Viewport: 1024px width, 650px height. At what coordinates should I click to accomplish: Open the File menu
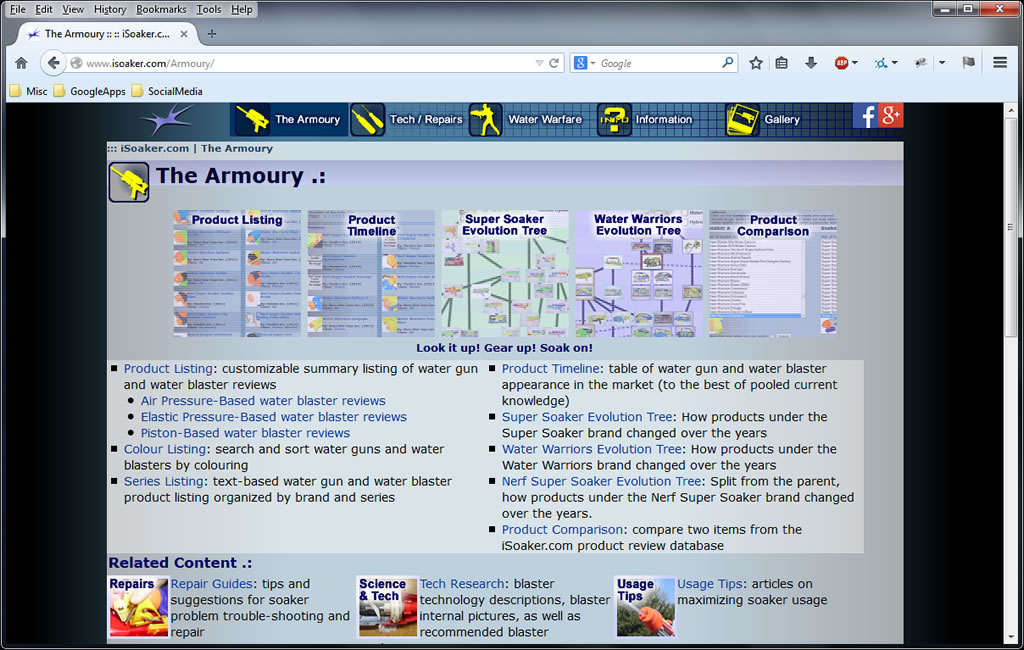pos(18,9)
